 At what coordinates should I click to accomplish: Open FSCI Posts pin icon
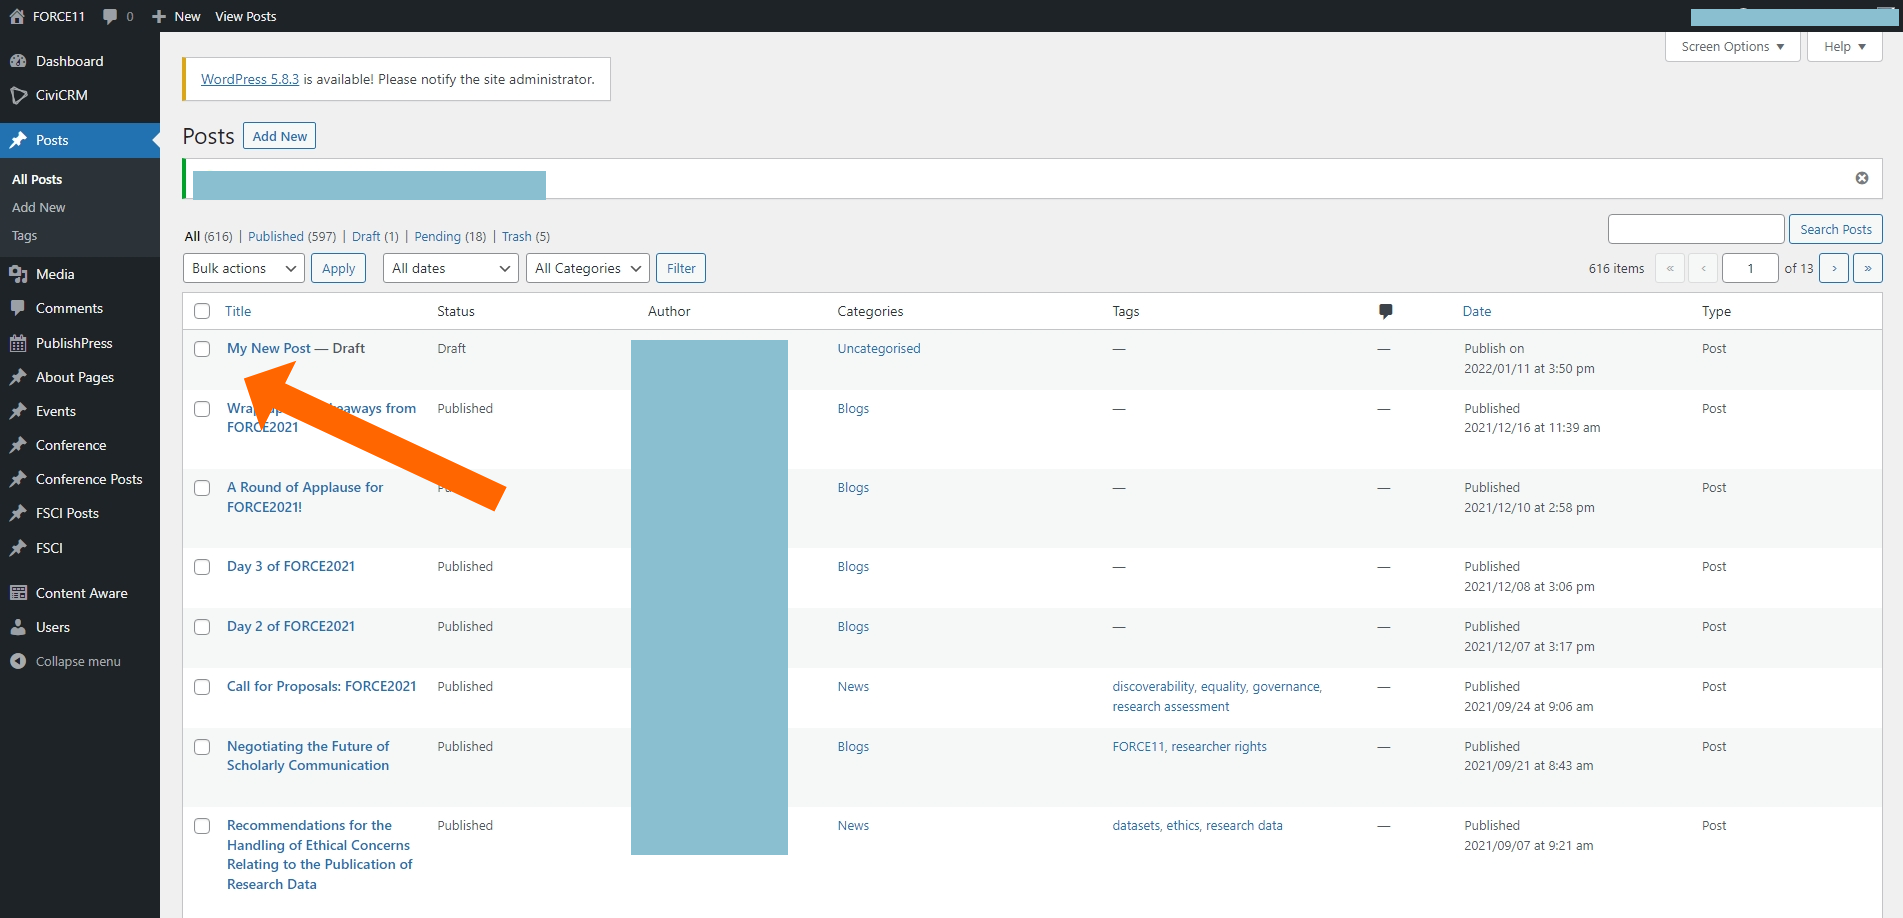(18, 513)
